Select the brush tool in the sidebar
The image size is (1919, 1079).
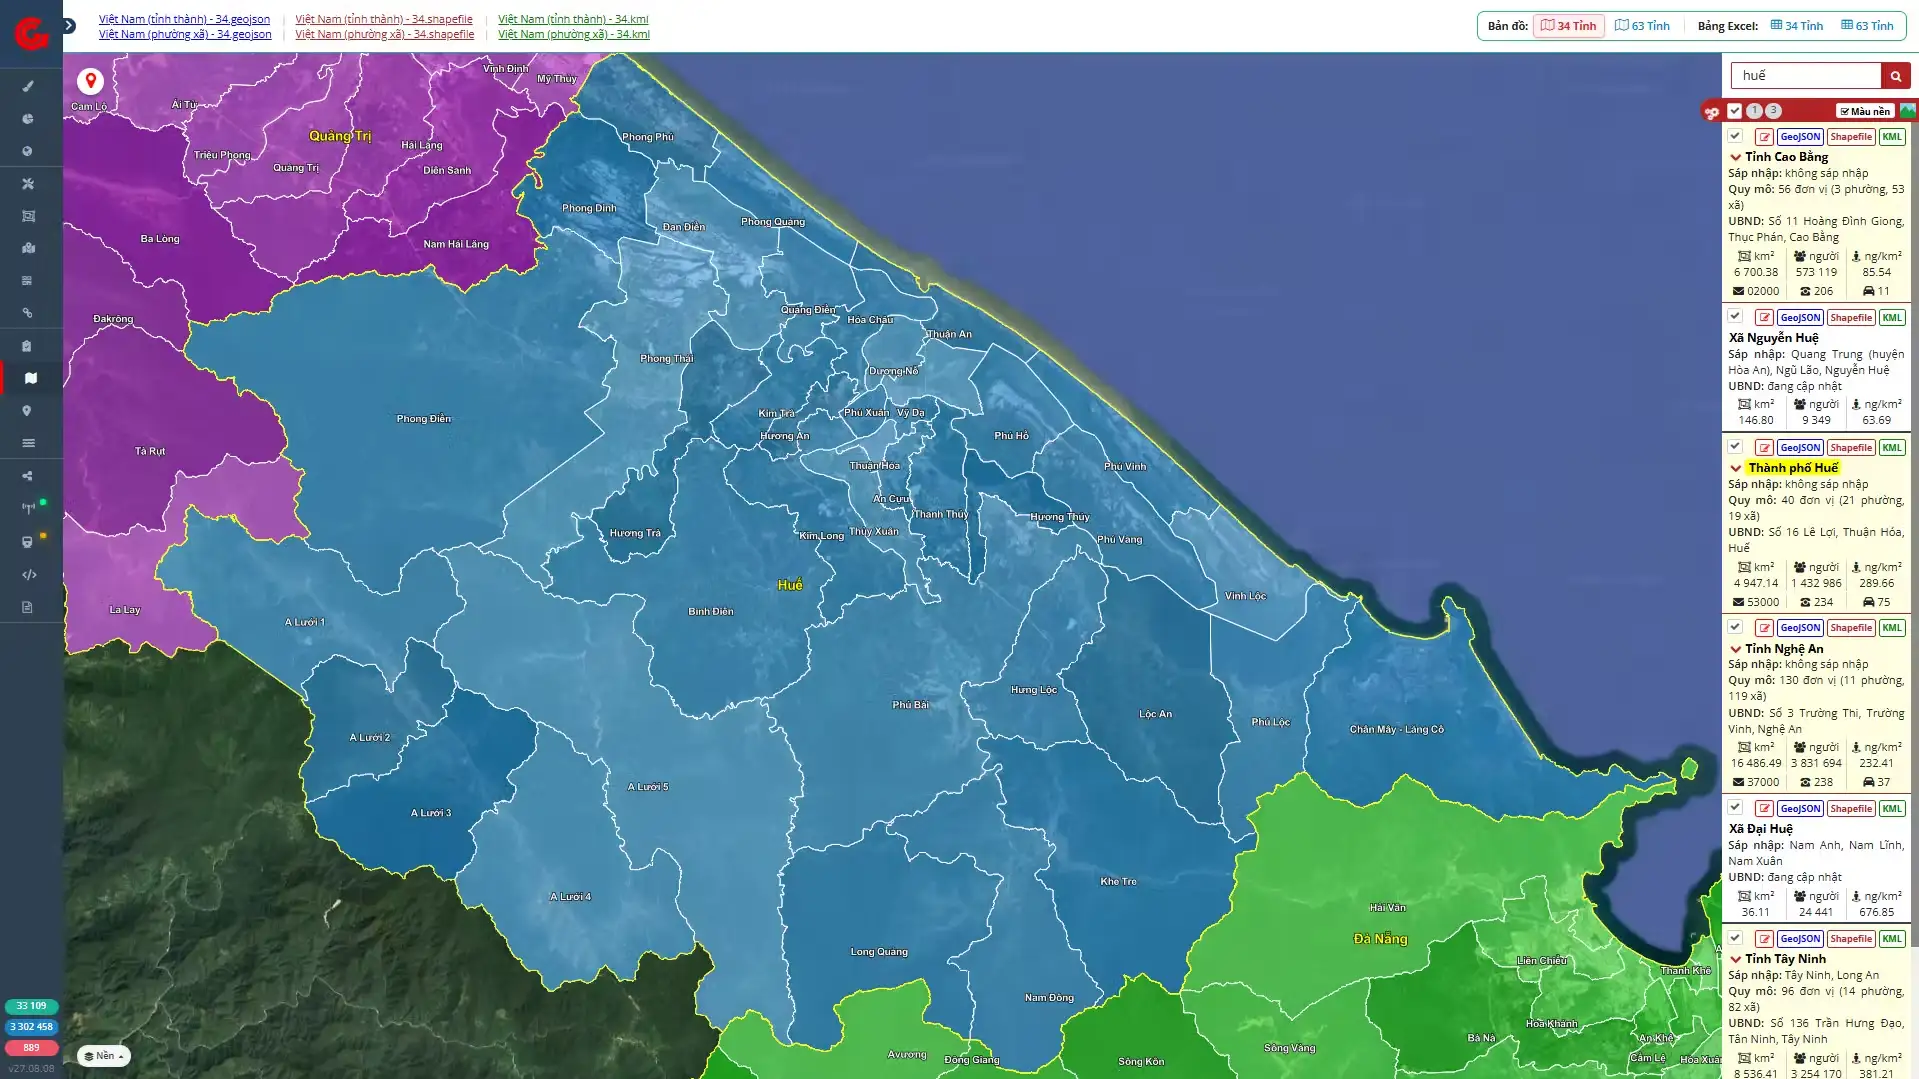coord(28,86)
